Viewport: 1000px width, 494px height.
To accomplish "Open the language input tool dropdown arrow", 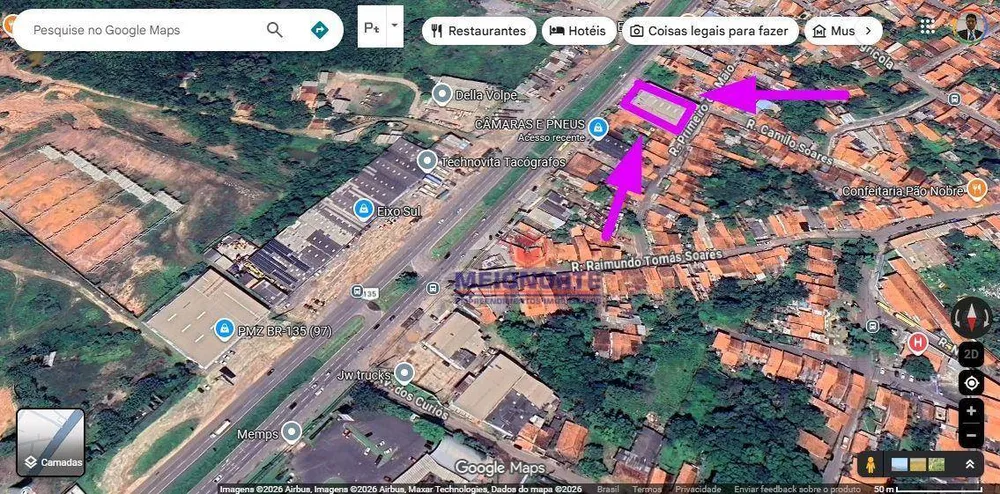I will pyautogui.click(x=395, y=25).
